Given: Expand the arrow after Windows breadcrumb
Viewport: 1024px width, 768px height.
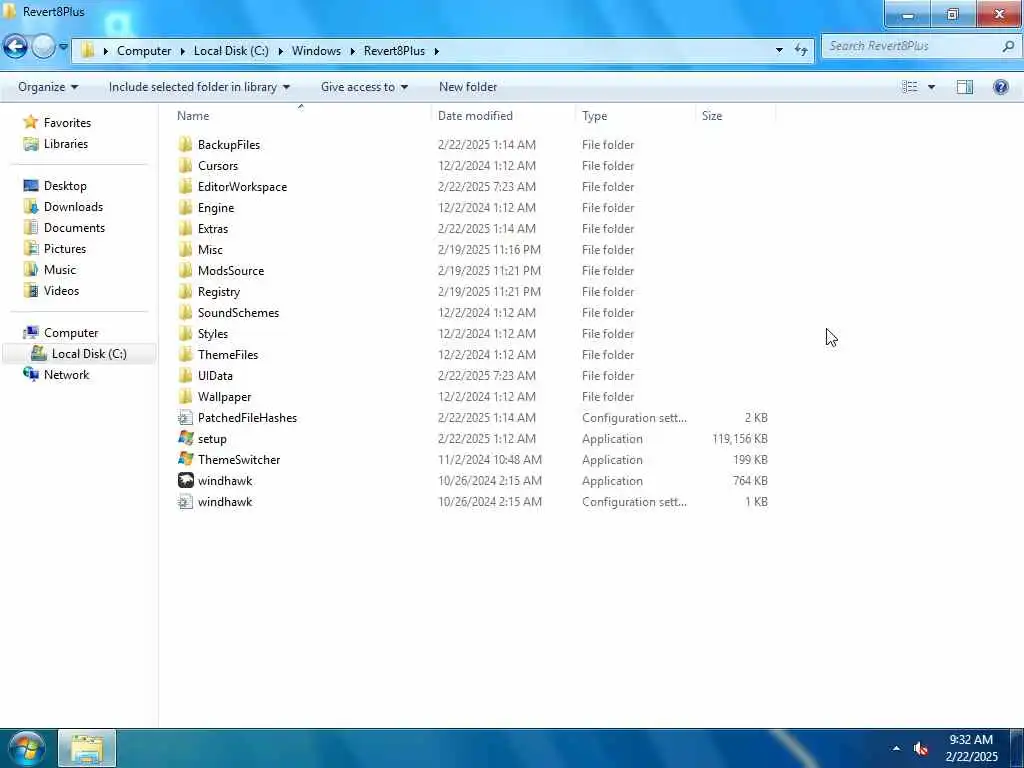Looking at the screenshot, I should tap(352, 51).
